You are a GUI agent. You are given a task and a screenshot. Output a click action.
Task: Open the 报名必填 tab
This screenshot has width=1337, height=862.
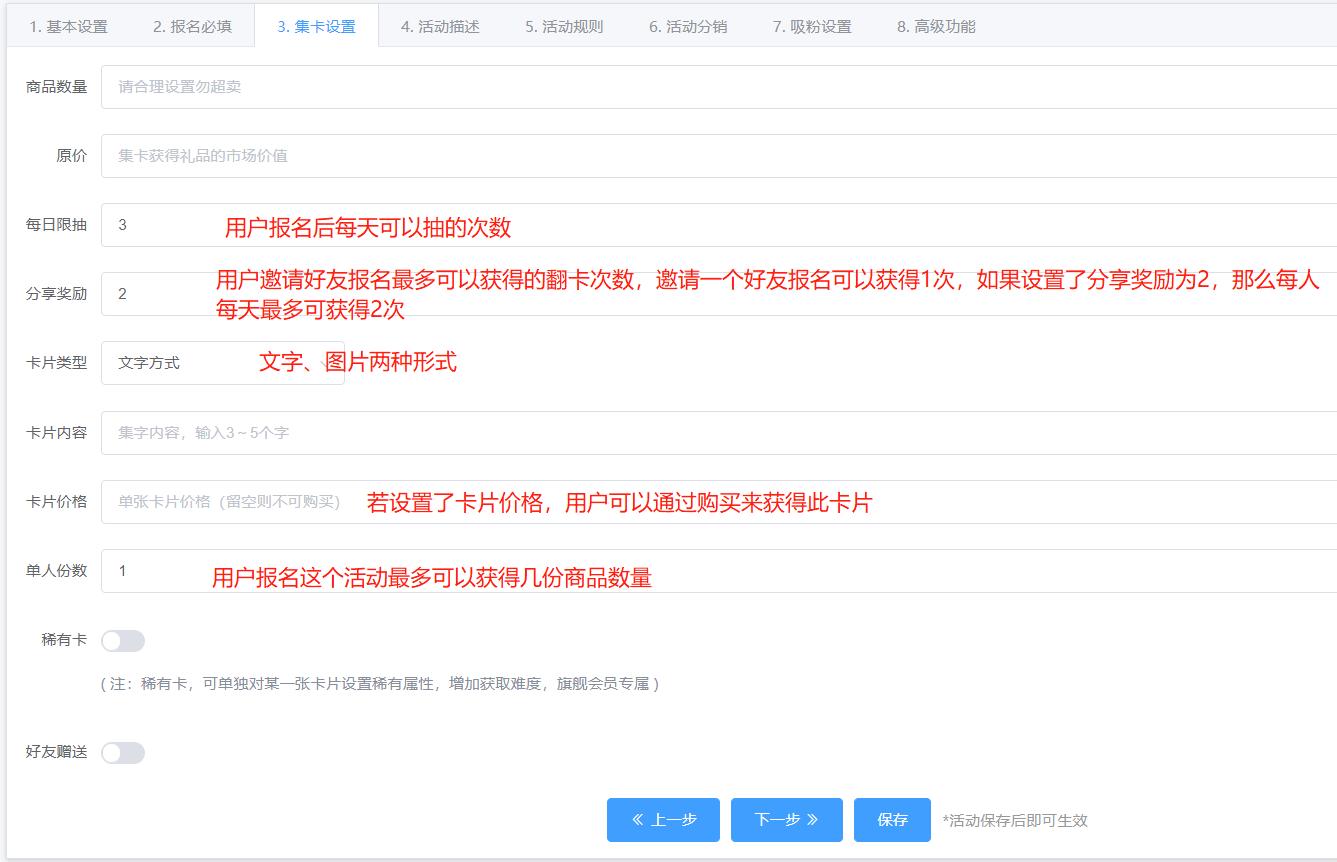click(x=192, y=27)
